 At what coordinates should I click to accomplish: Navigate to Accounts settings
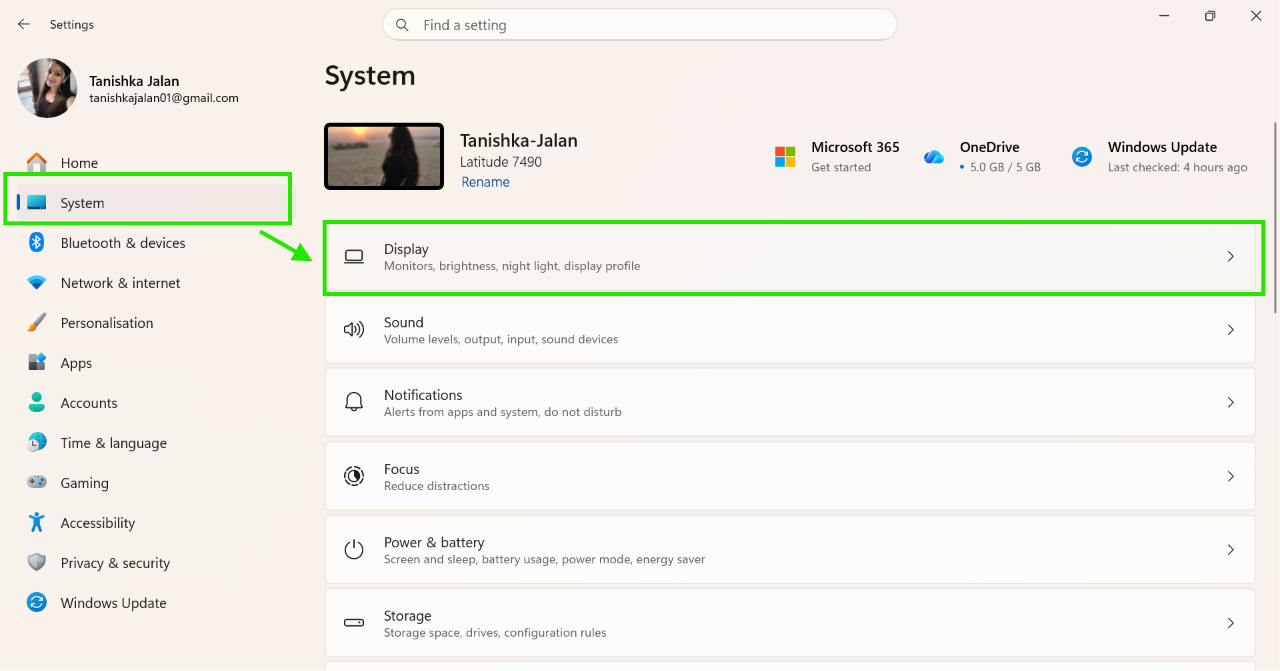pos(156,403)
